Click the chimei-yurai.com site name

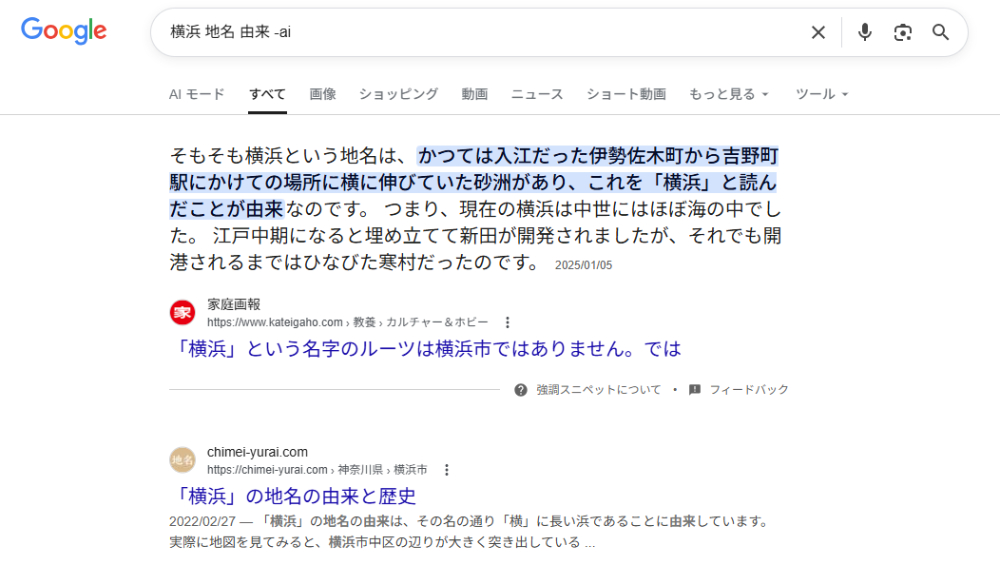pyautogui.click(x=257, y=452)
